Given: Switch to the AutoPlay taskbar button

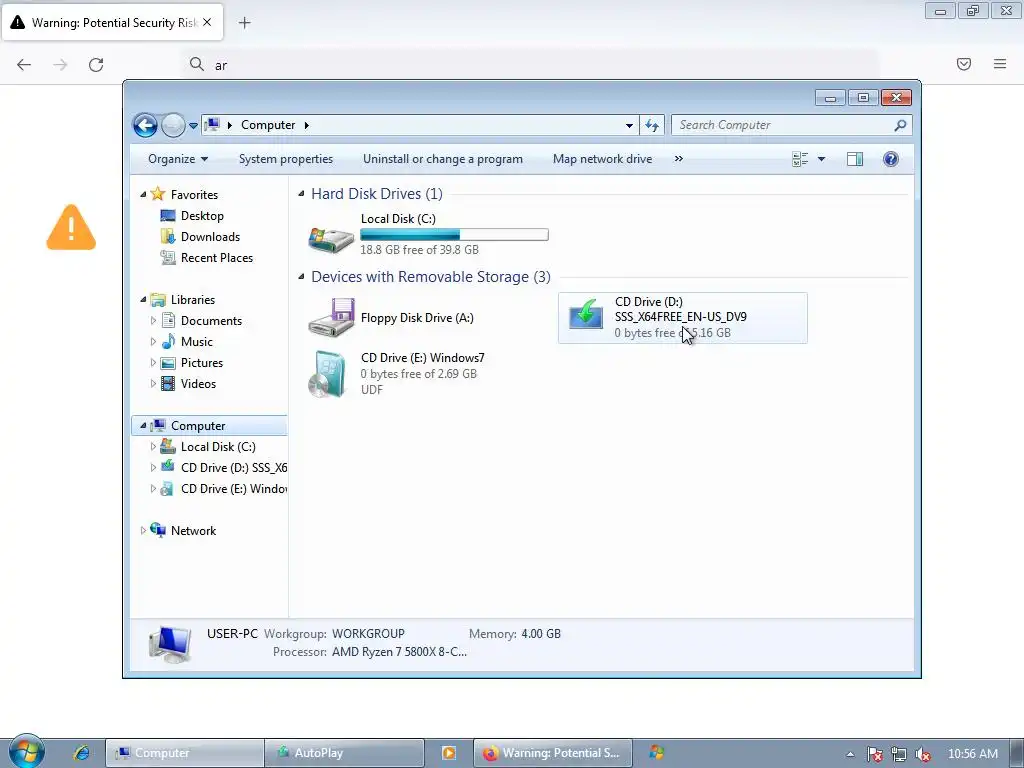Looking at the screenshot, I should pos(344,753).
